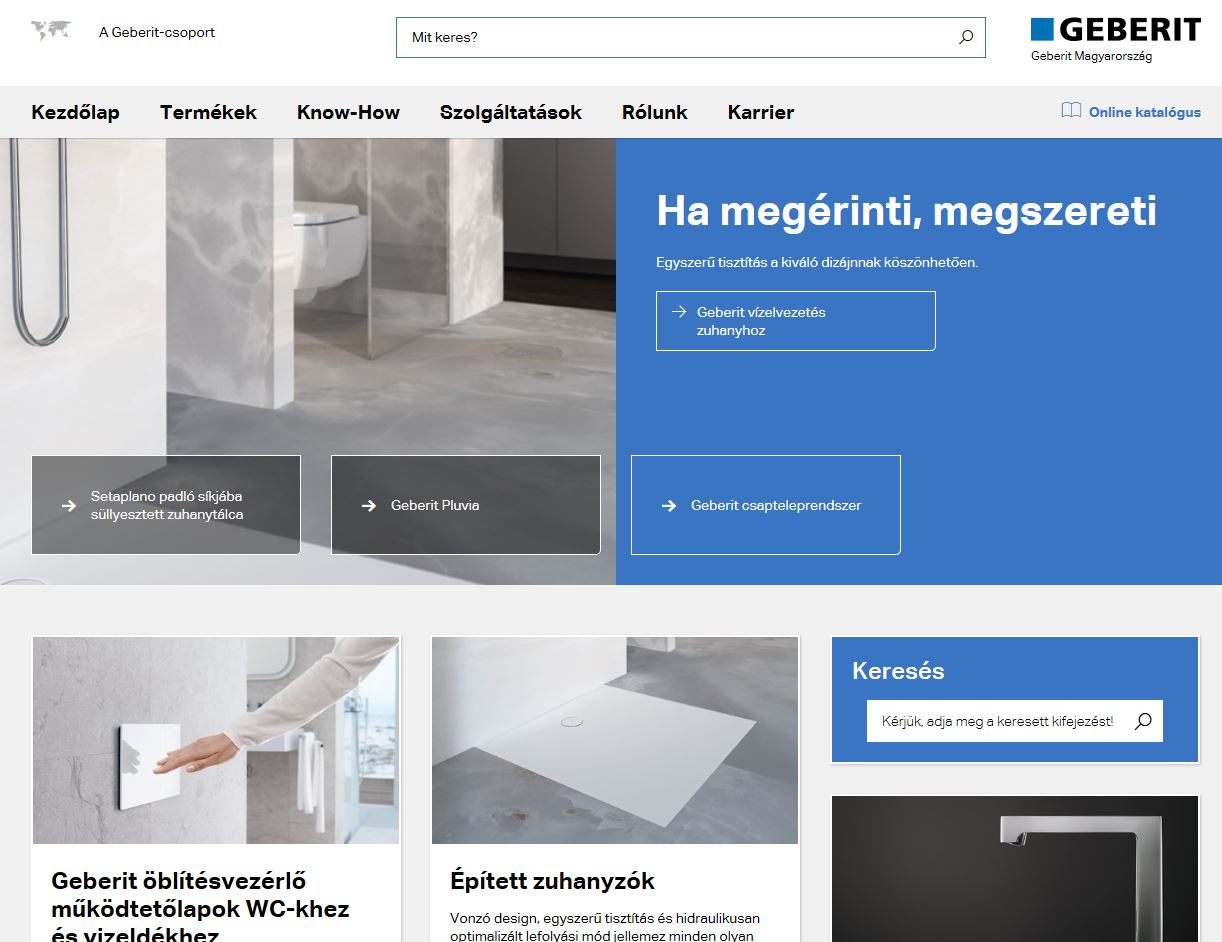Click arrow icon beside Geberit Pluvia
Viewport: 1222px width, 942px height.
pos(369,506)
